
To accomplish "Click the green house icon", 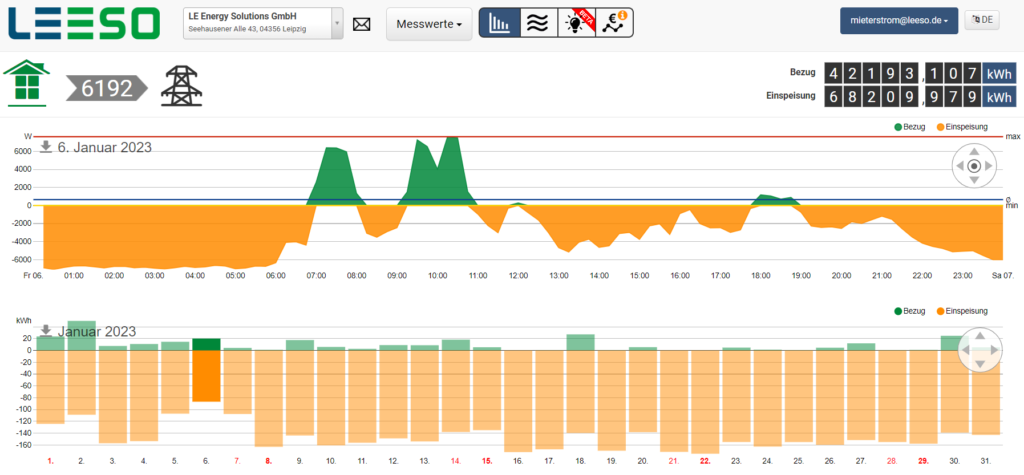I will [x=25, y=83].
